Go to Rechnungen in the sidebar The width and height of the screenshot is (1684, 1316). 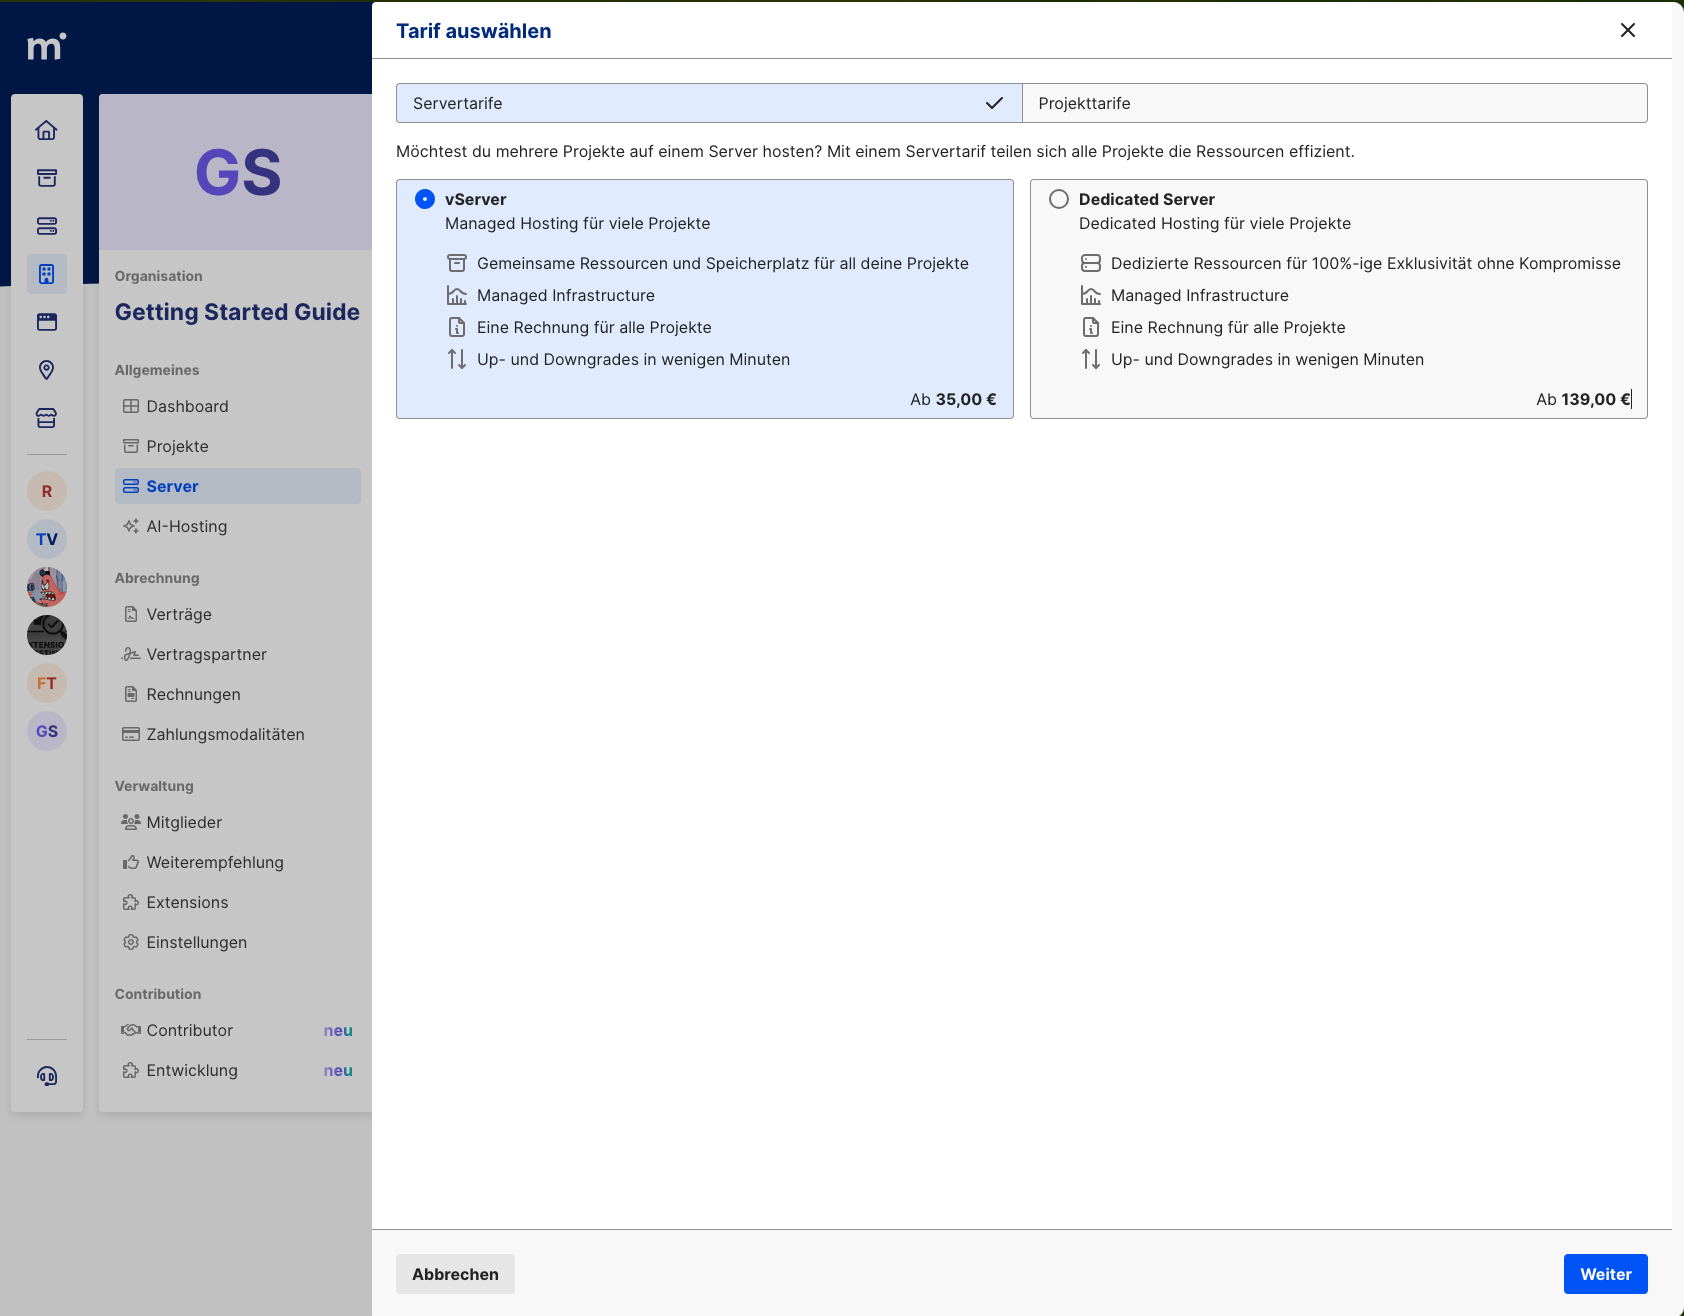tap(193, 694)
